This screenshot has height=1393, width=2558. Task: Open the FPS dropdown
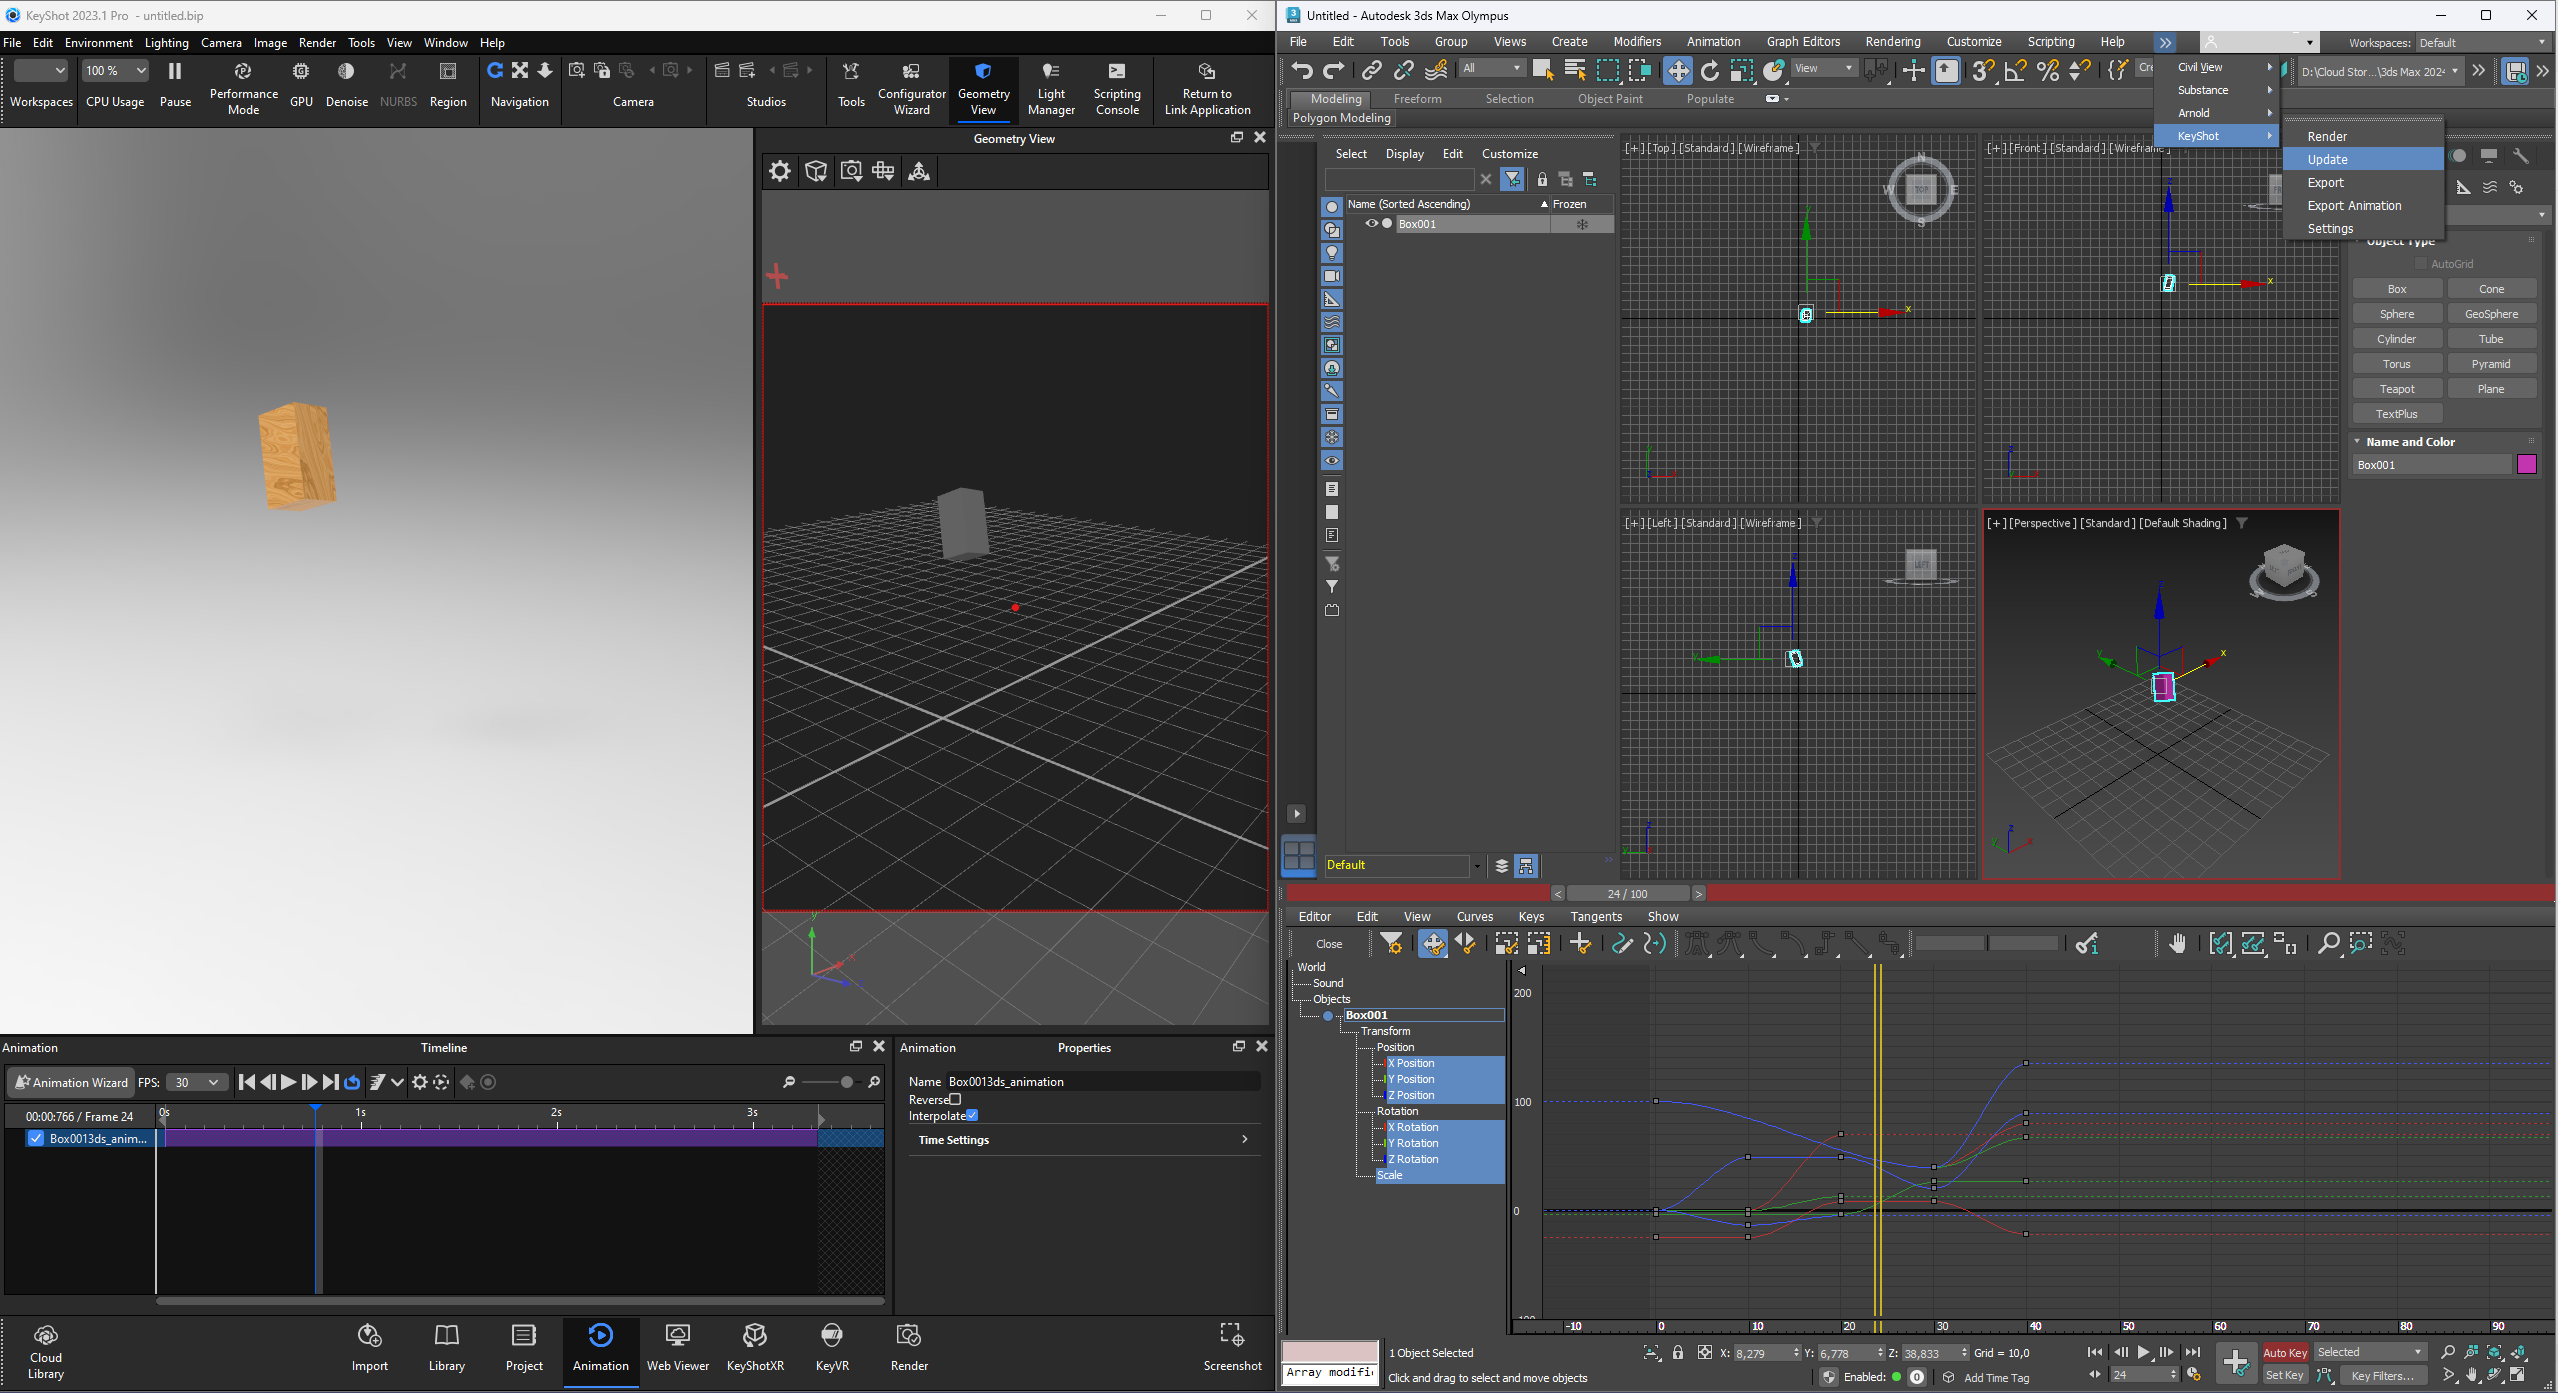click(x=196, y=1082)
